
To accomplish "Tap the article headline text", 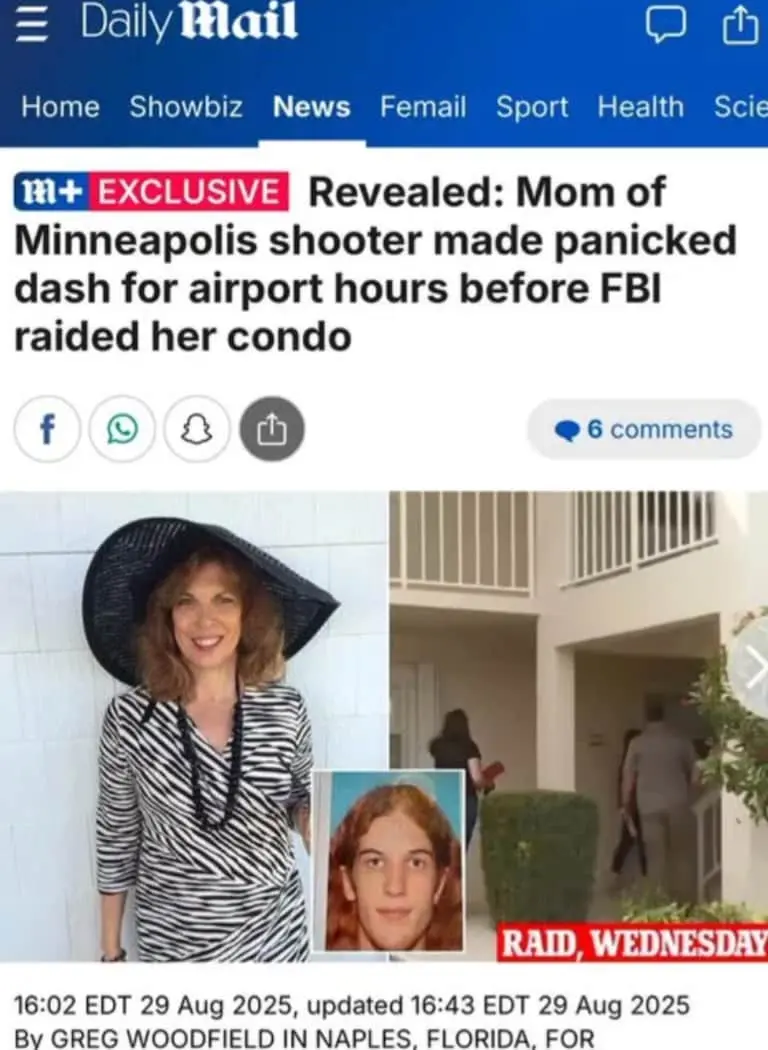I will (375, 263).
